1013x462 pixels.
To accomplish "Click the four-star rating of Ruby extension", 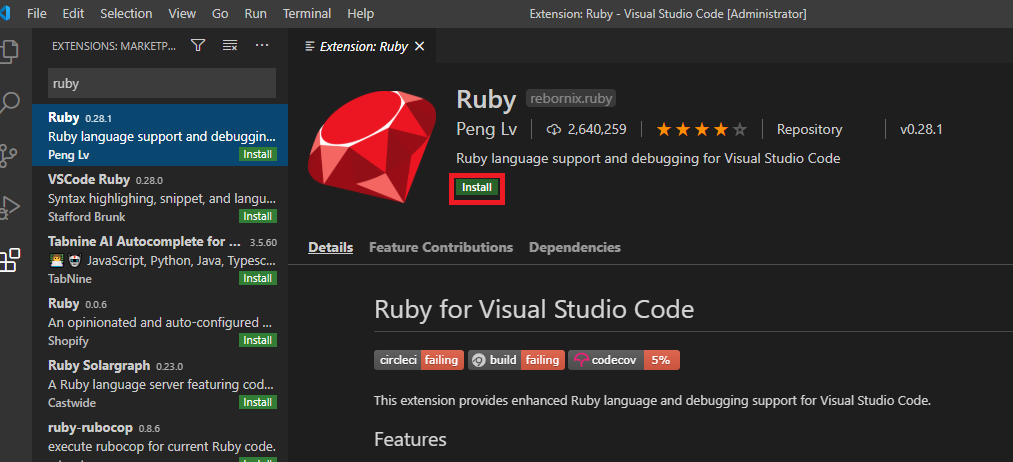I will (701, 129).
